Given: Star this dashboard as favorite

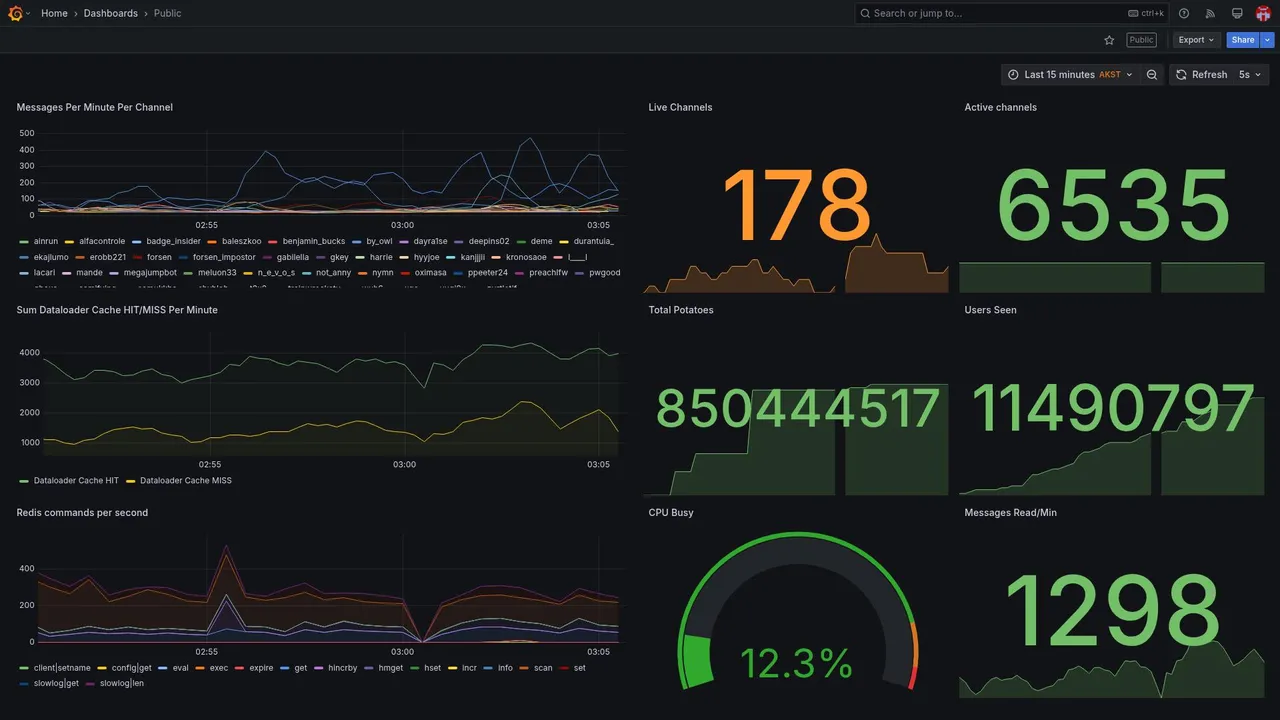Looking at the screenshot, I should [1109, 40].
